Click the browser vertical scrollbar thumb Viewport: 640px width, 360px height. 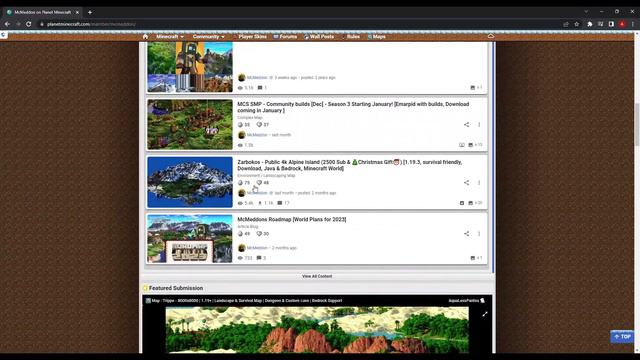click(x=637, y=124)
